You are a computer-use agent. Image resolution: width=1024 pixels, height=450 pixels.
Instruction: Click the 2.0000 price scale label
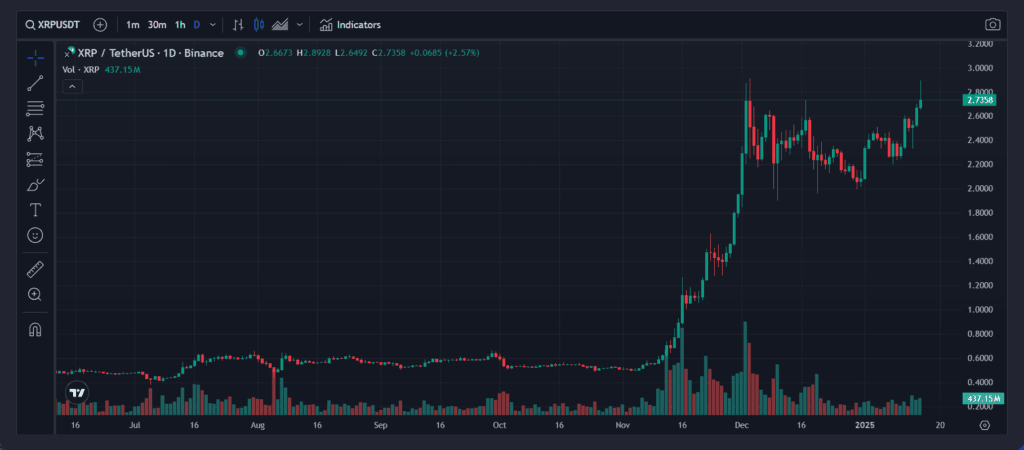click(x=979, y=189)
